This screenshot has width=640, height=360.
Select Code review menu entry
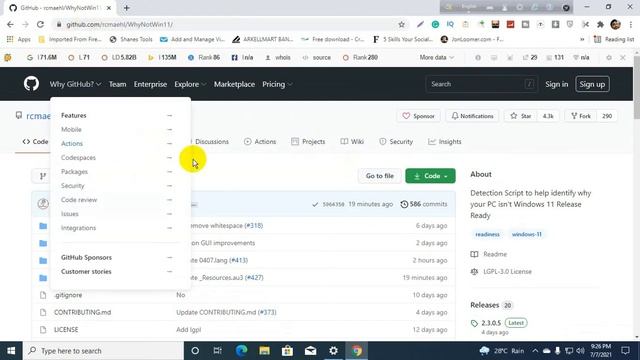(79, 200)
